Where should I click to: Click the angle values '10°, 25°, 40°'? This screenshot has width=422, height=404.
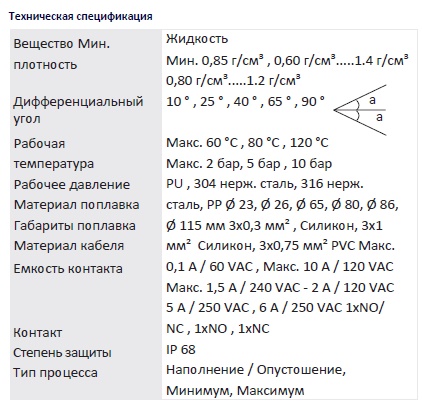[x=208, y=101]
